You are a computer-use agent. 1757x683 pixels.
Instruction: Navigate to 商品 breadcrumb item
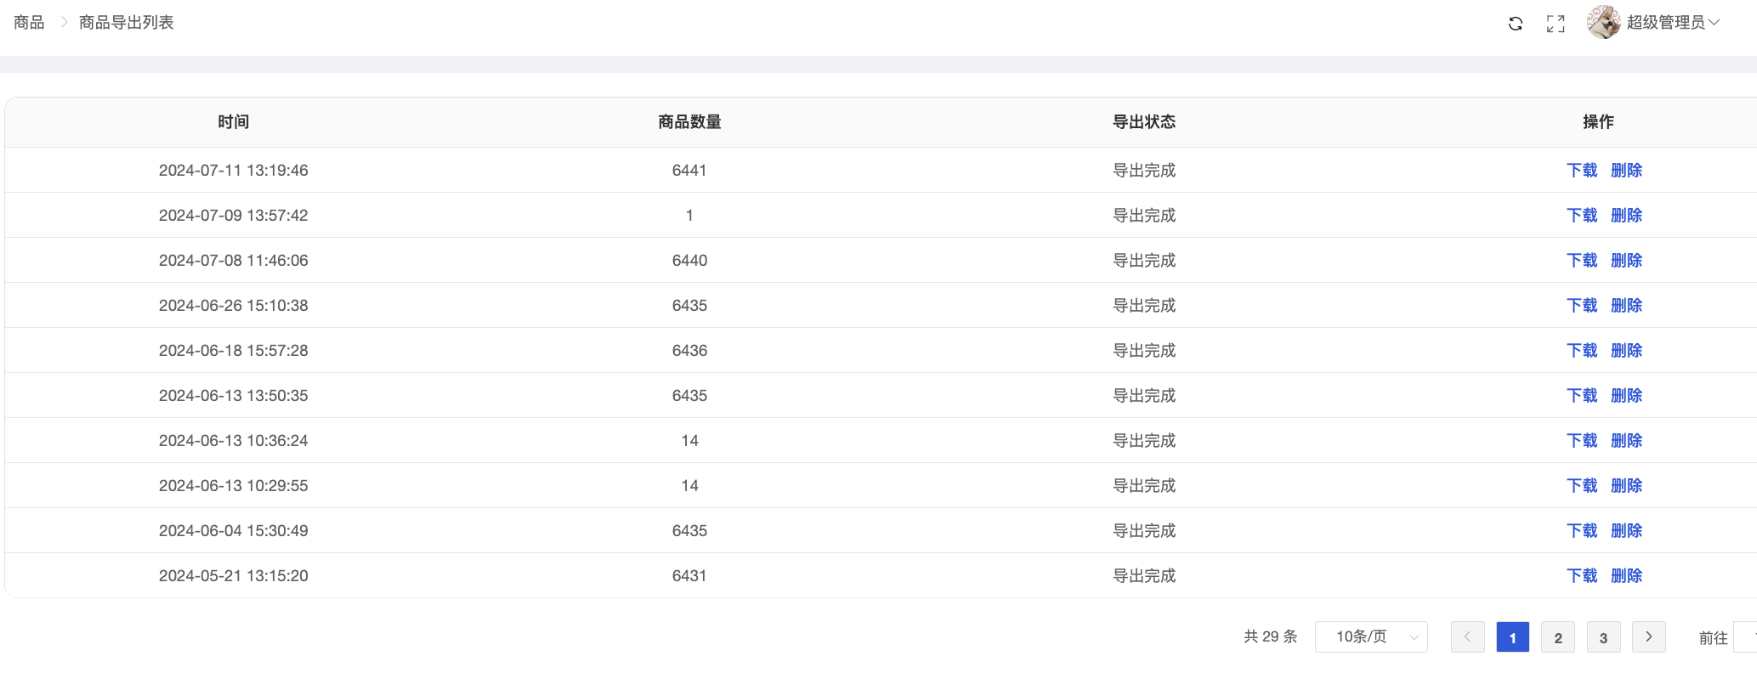pos(29,22)
